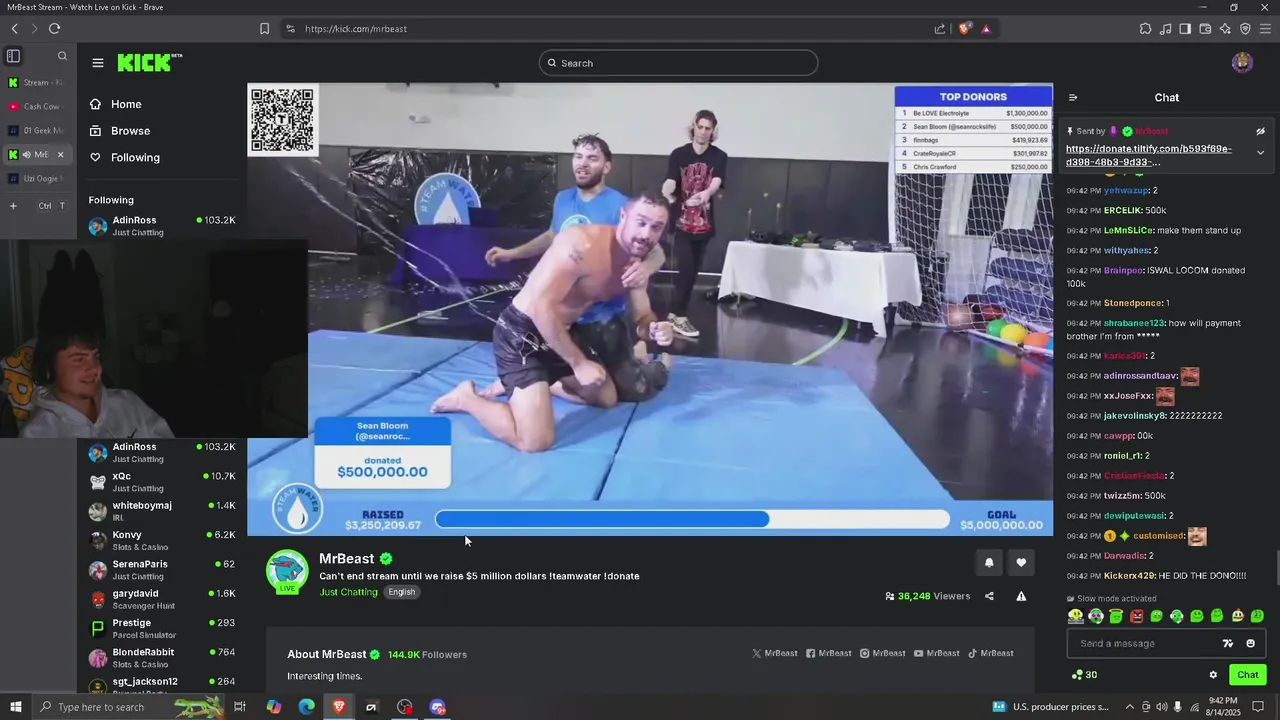Open a new tab with plus

click(x=13, y=206)
